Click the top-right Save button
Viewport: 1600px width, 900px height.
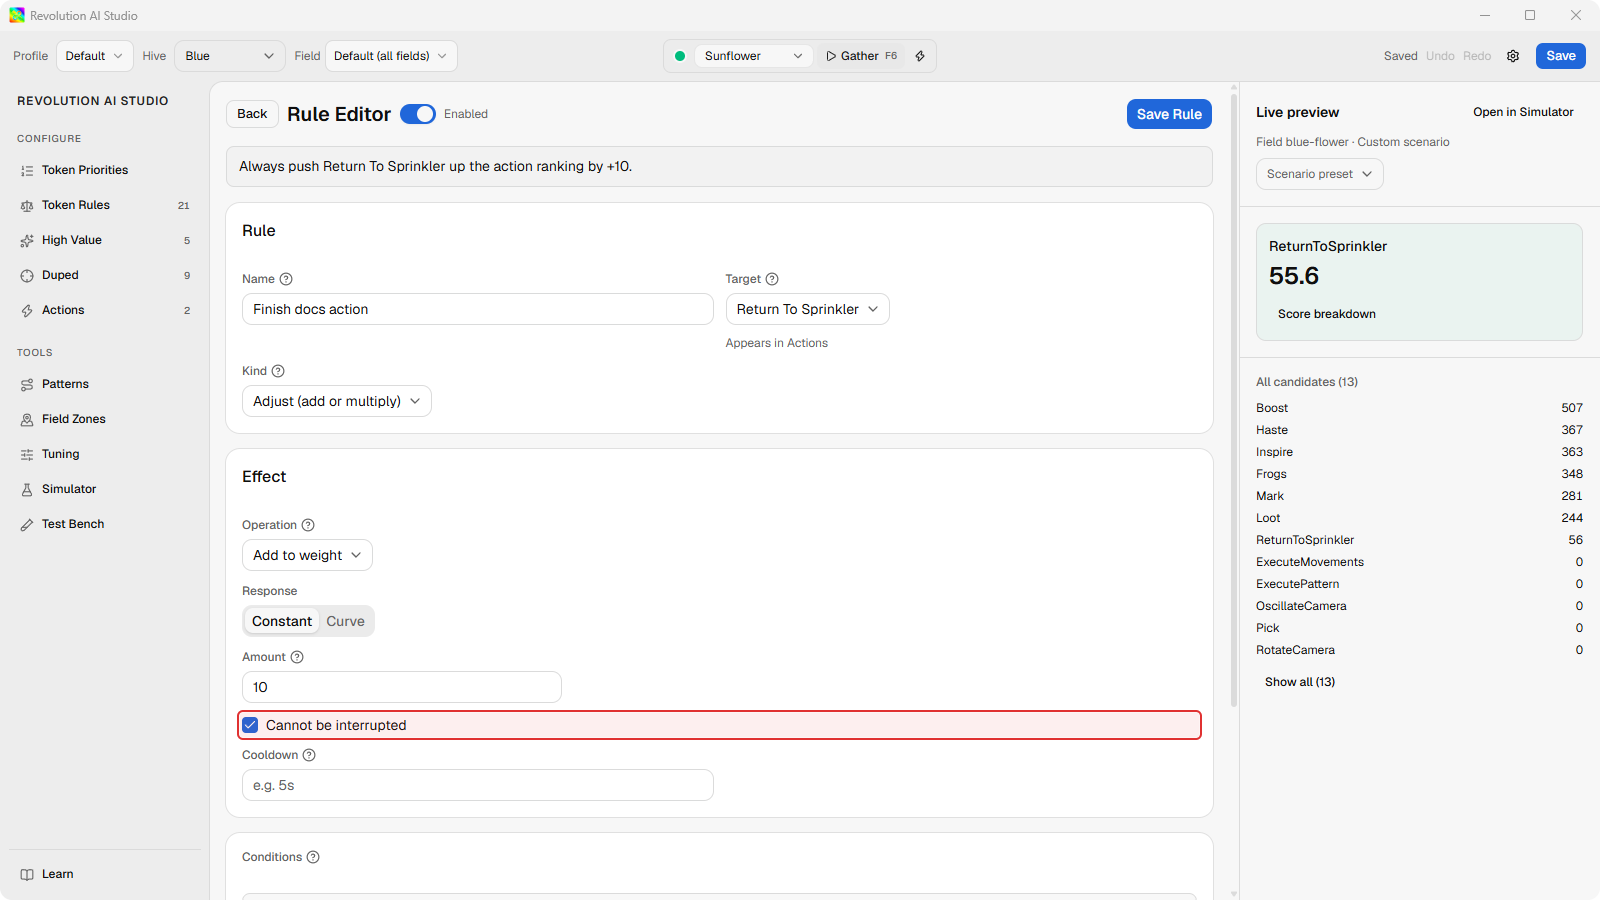pyautogui.click(x=1560, y=56)
